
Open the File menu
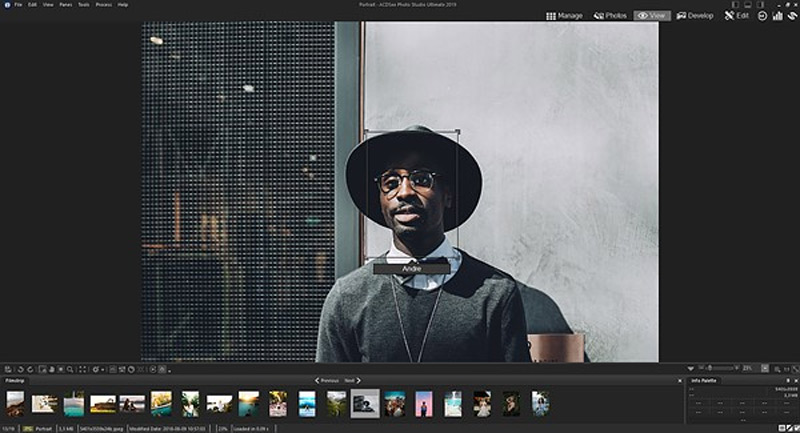[18, 5]
